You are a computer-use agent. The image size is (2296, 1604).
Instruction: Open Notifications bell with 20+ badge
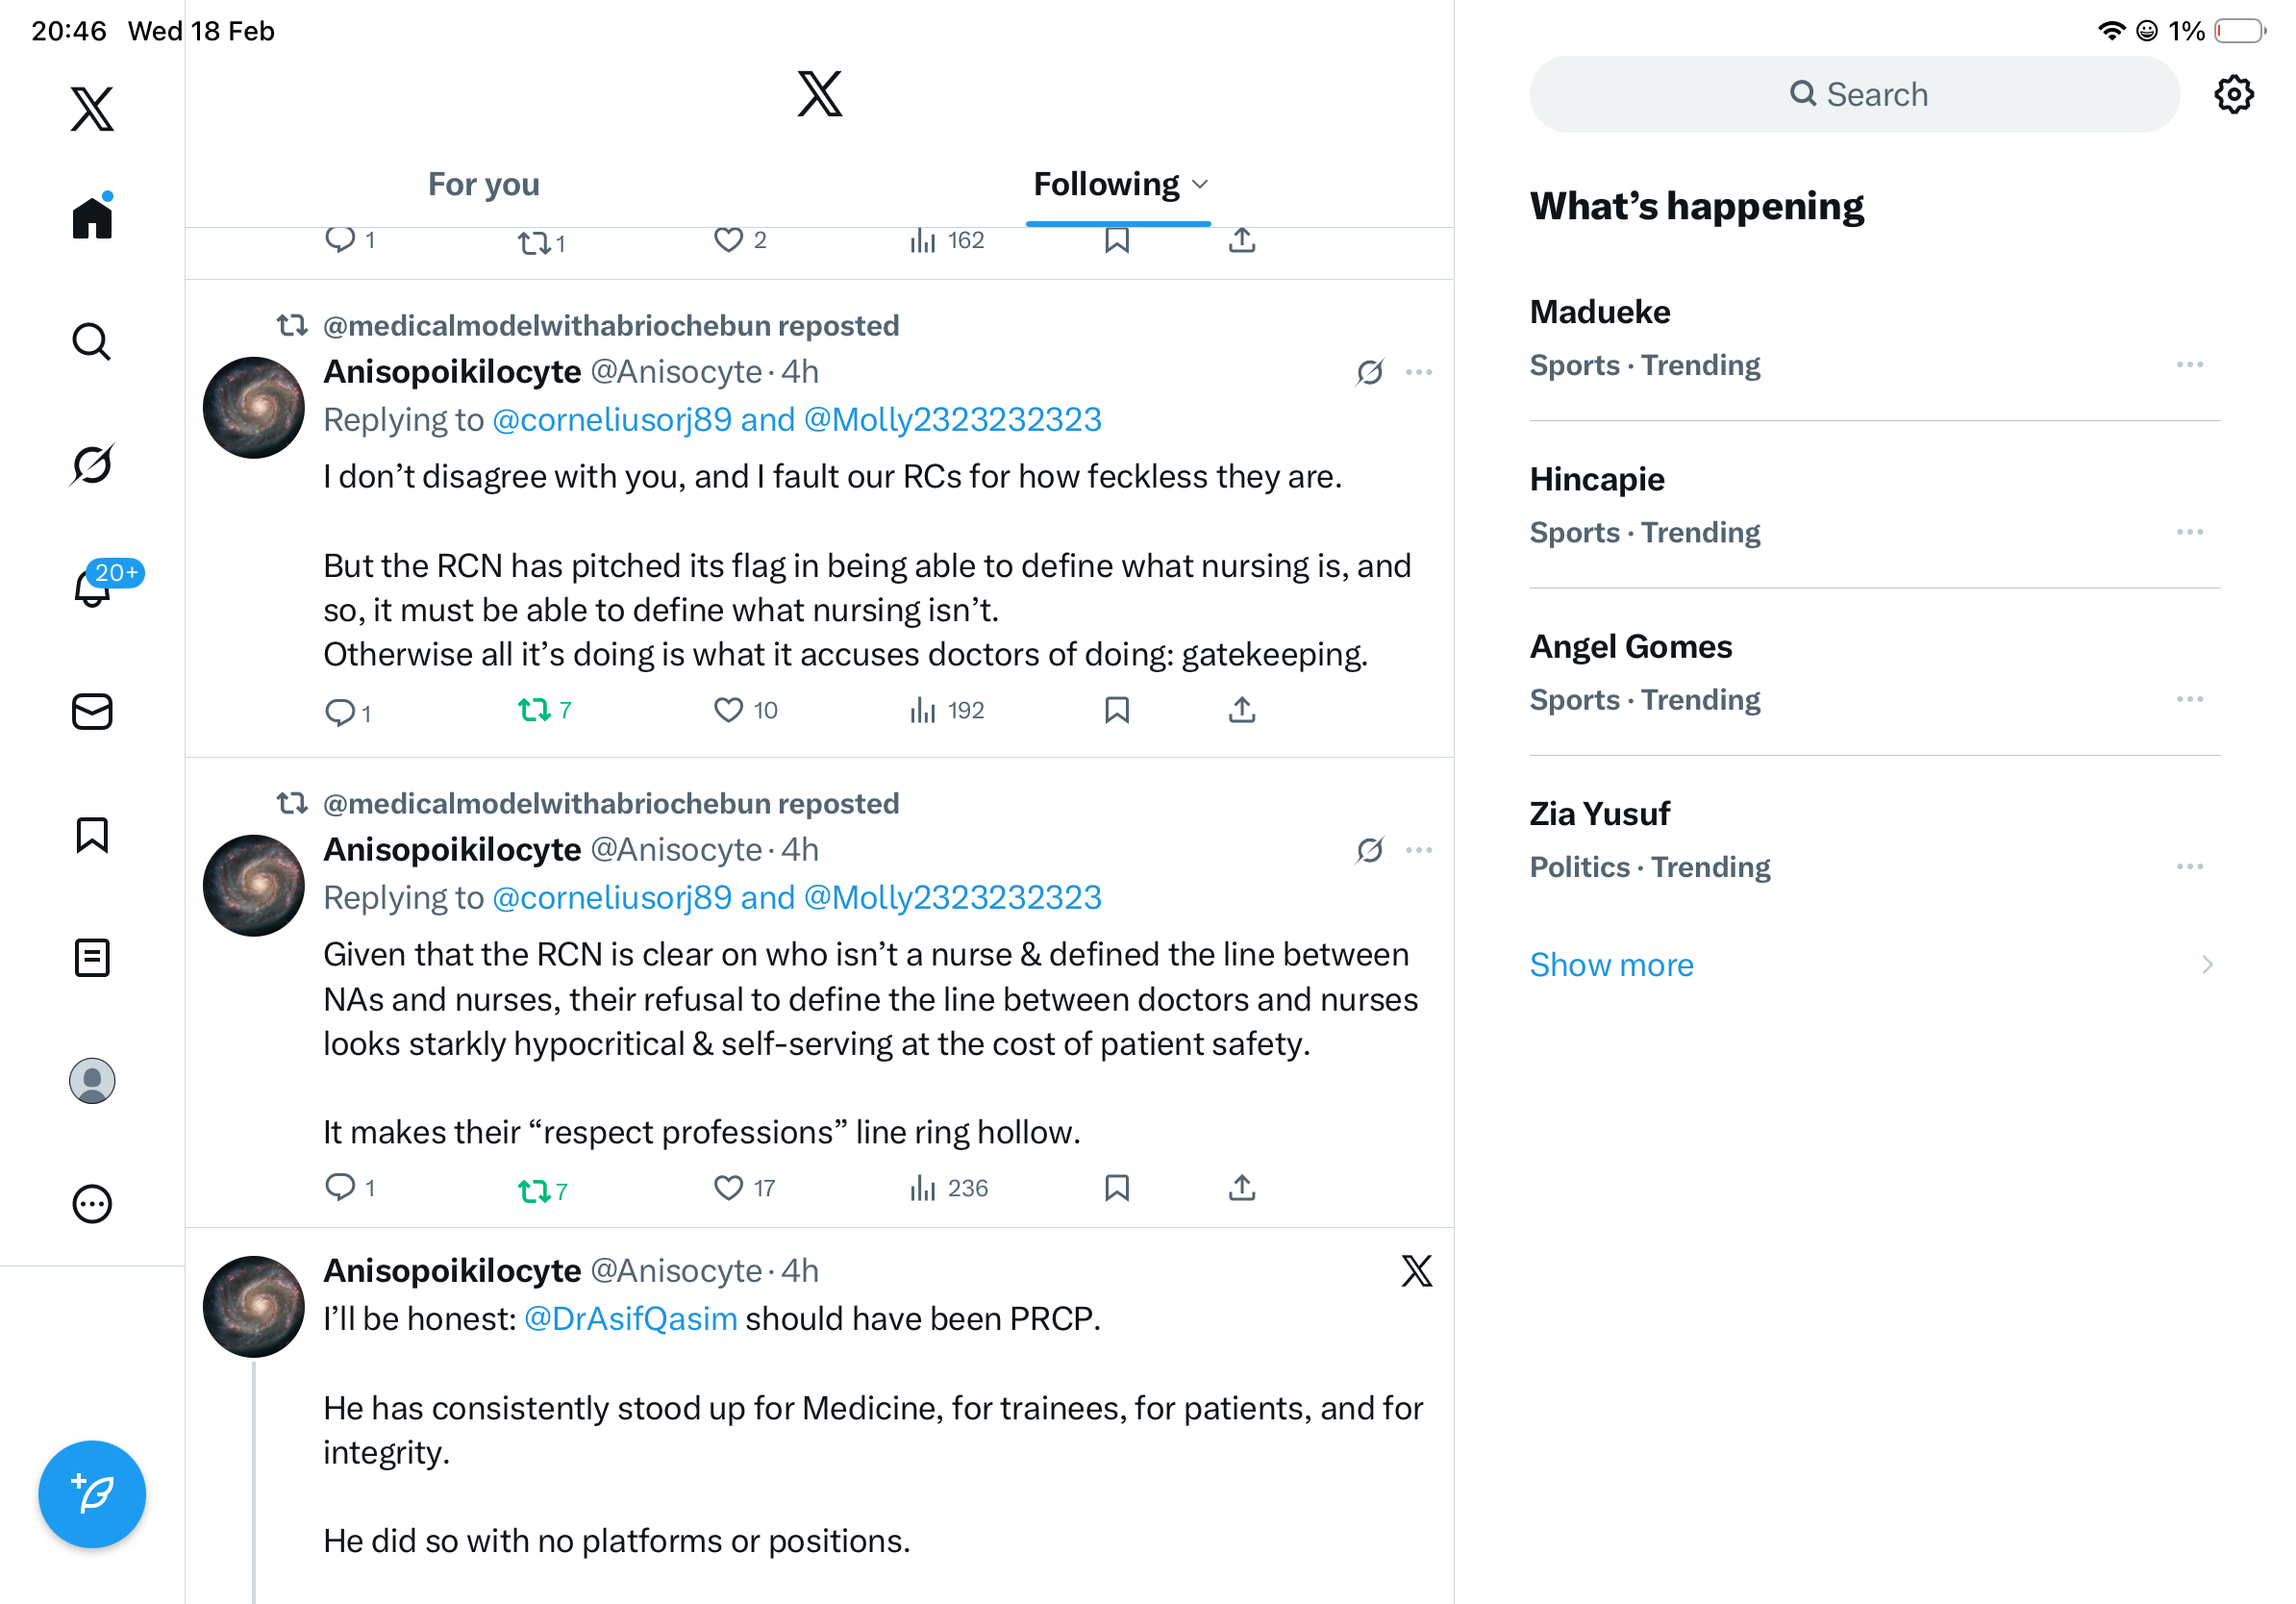92,588
